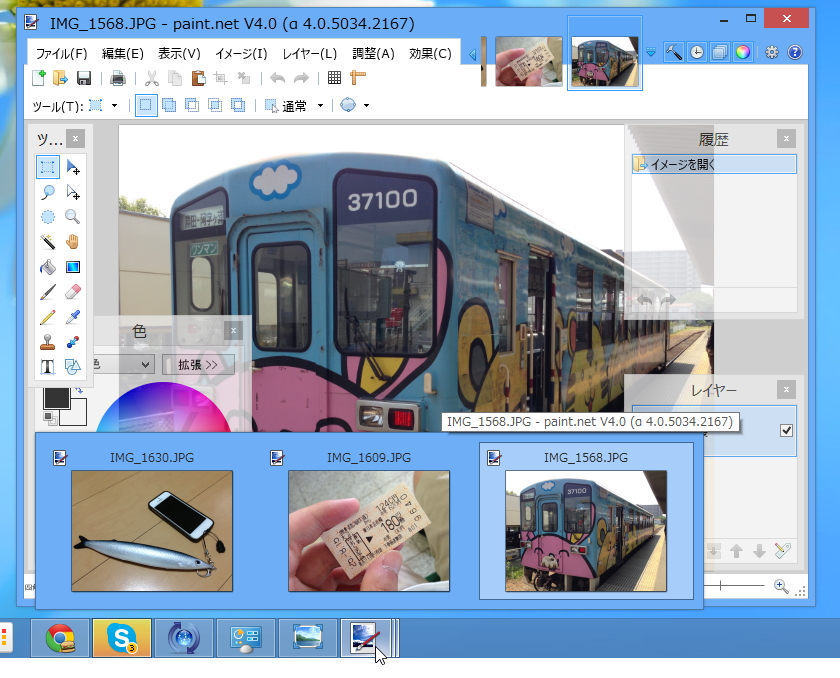Click the Open file toolbar icon
Viewport: 840px width, 678px height.
(x=60, y=78)
